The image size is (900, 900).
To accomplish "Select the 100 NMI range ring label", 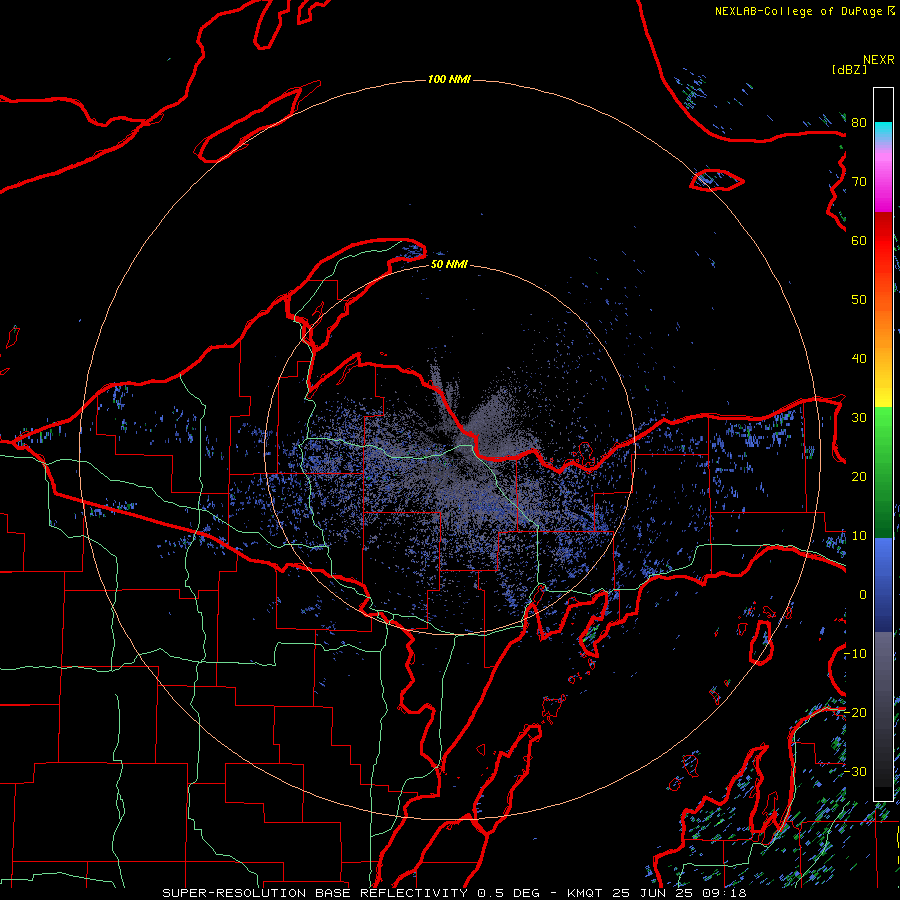I will 449,79.
